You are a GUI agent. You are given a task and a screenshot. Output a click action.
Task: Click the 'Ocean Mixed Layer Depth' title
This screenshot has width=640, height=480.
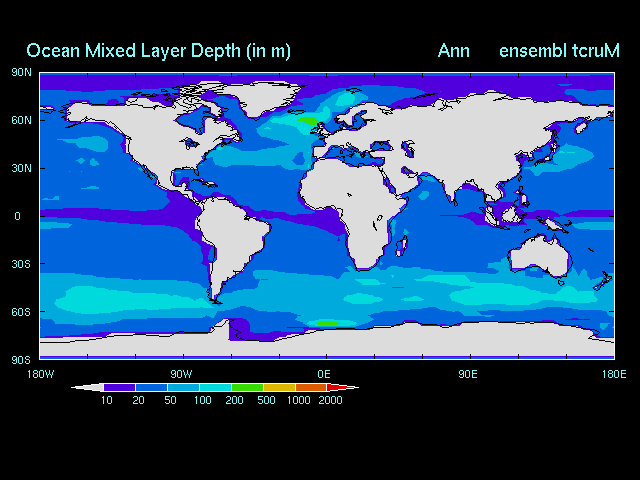point(158,50)
